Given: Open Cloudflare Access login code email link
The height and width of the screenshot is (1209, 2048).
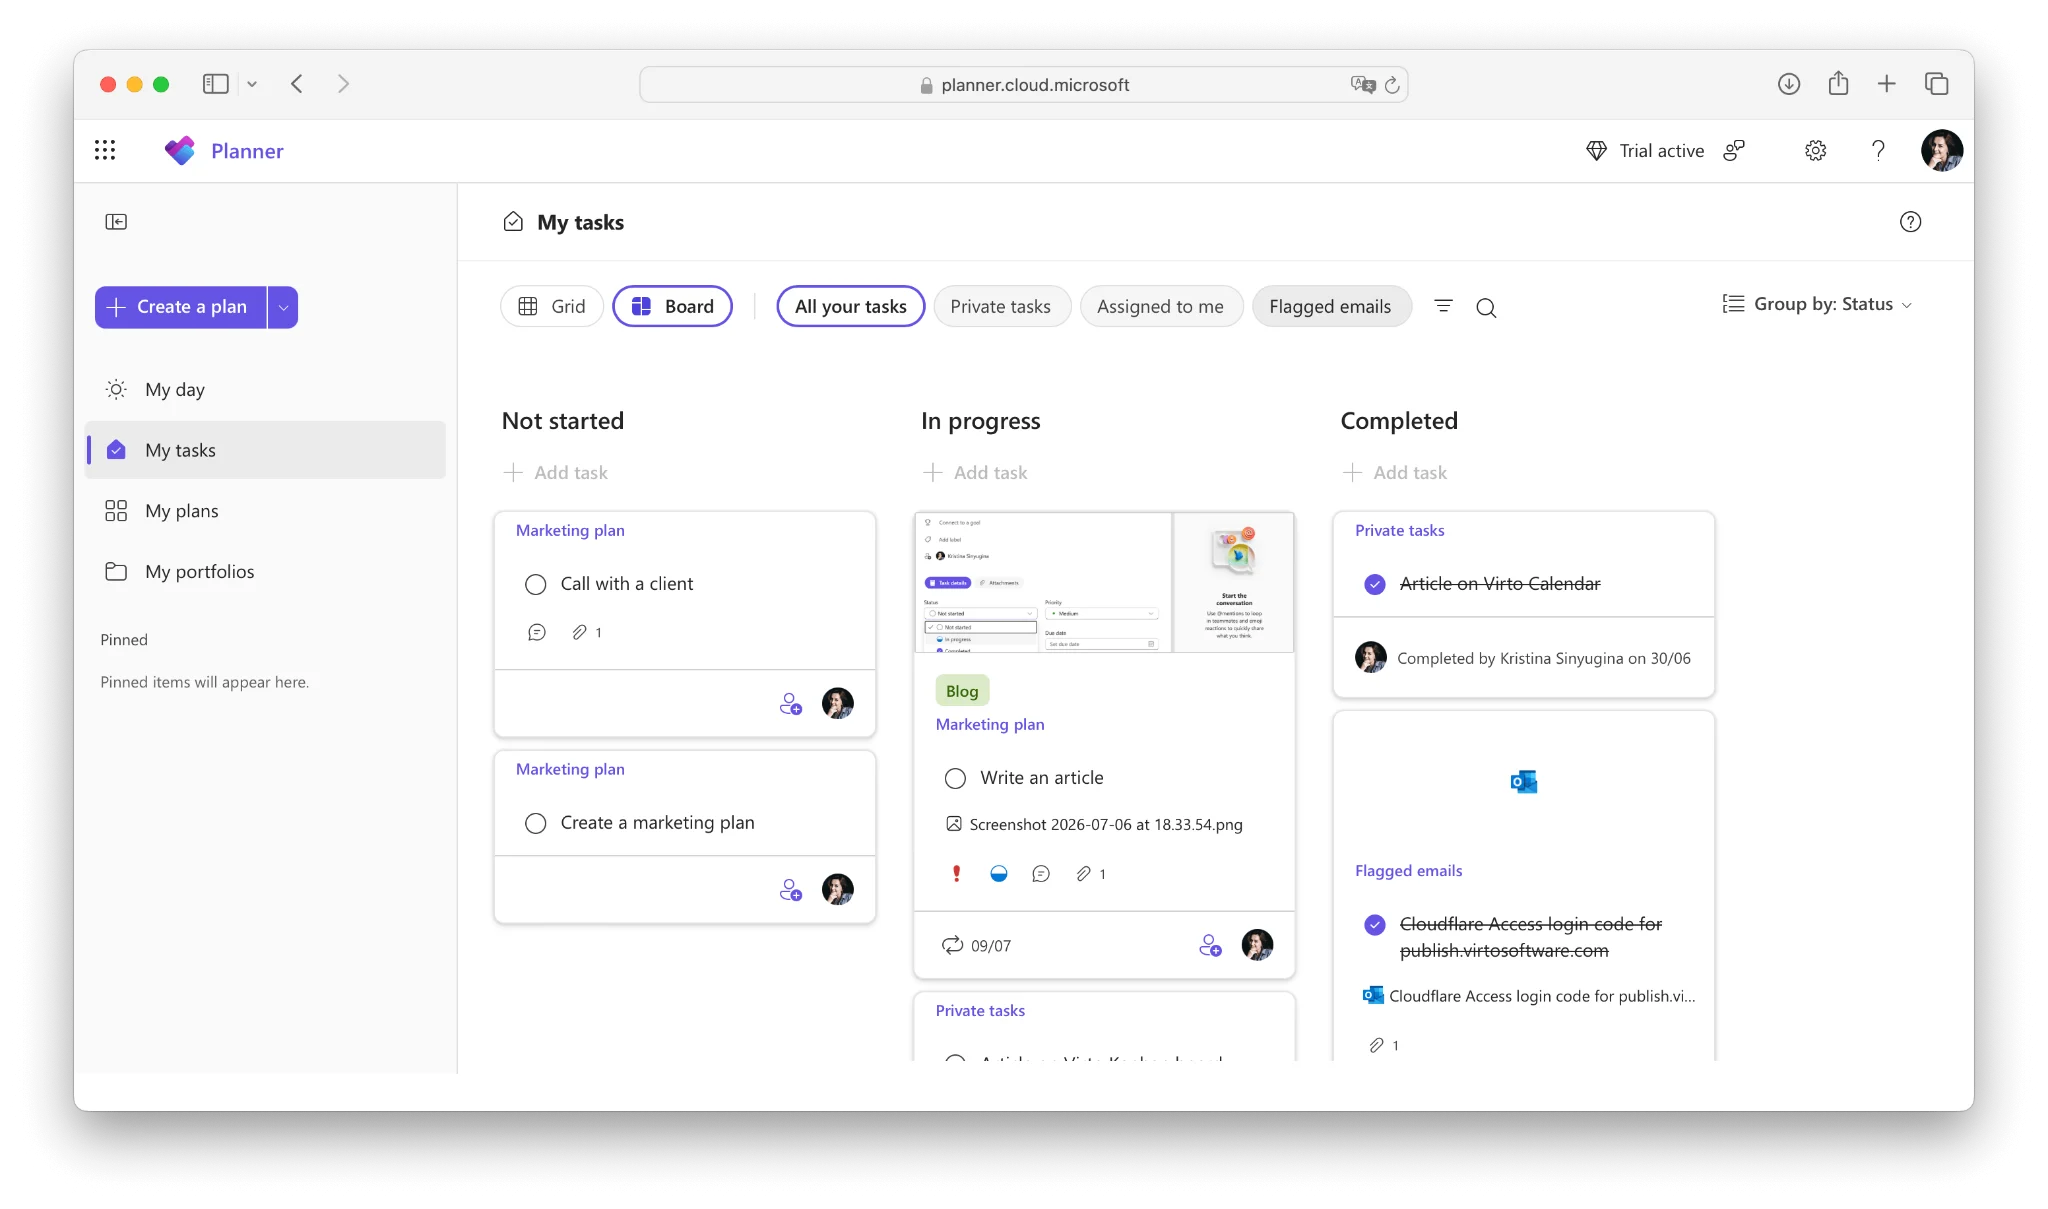Looking at the screenshot, I should 1528,996.
